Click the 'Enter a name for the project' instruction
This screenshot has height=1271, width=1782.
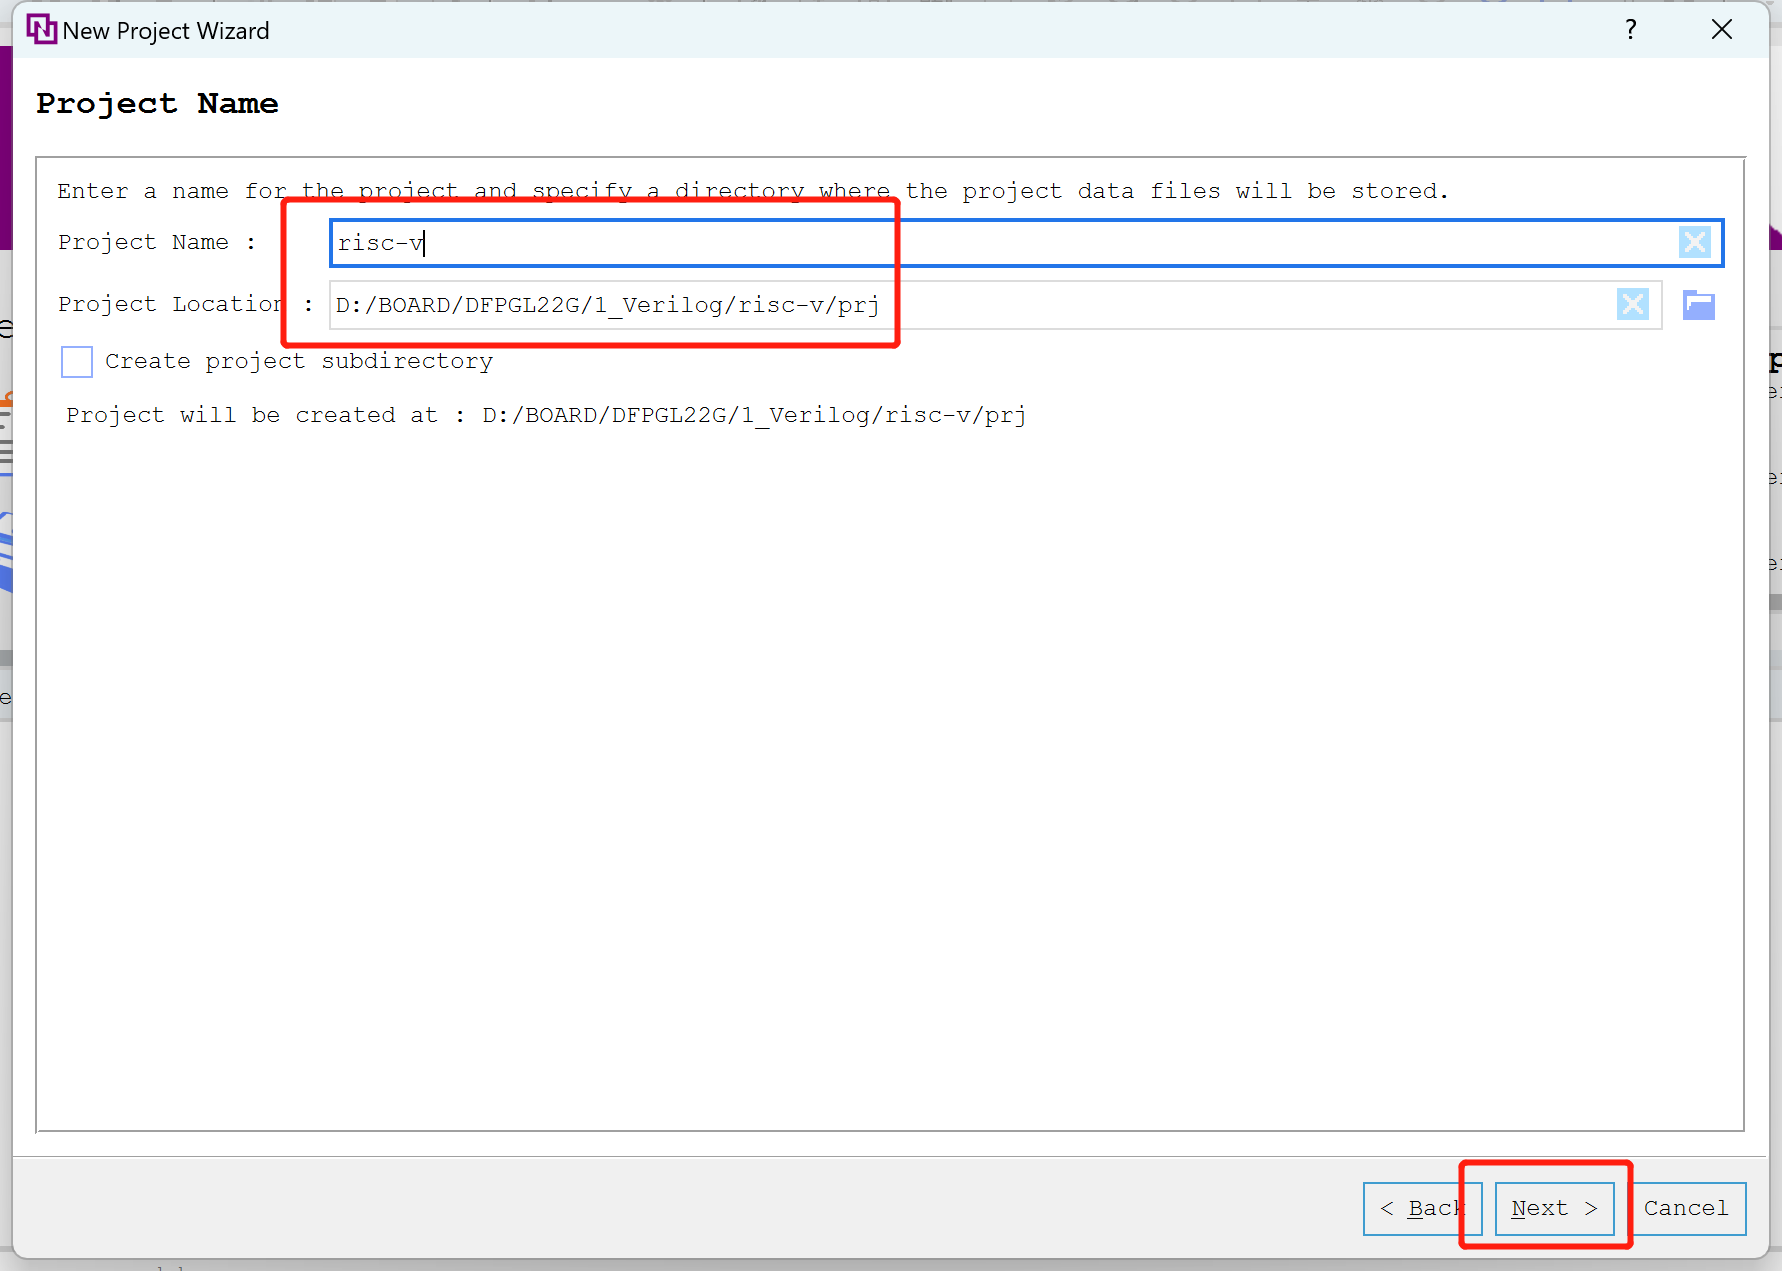coord(752,191)
